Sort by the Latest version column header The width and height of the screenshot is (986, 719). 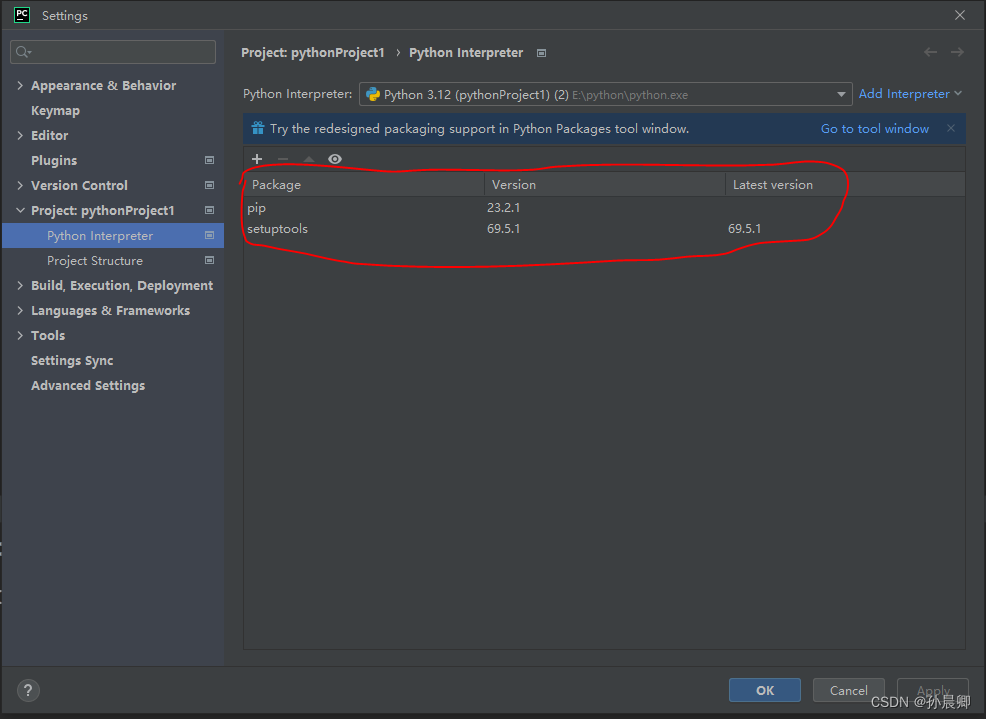[x=845, y=184]
